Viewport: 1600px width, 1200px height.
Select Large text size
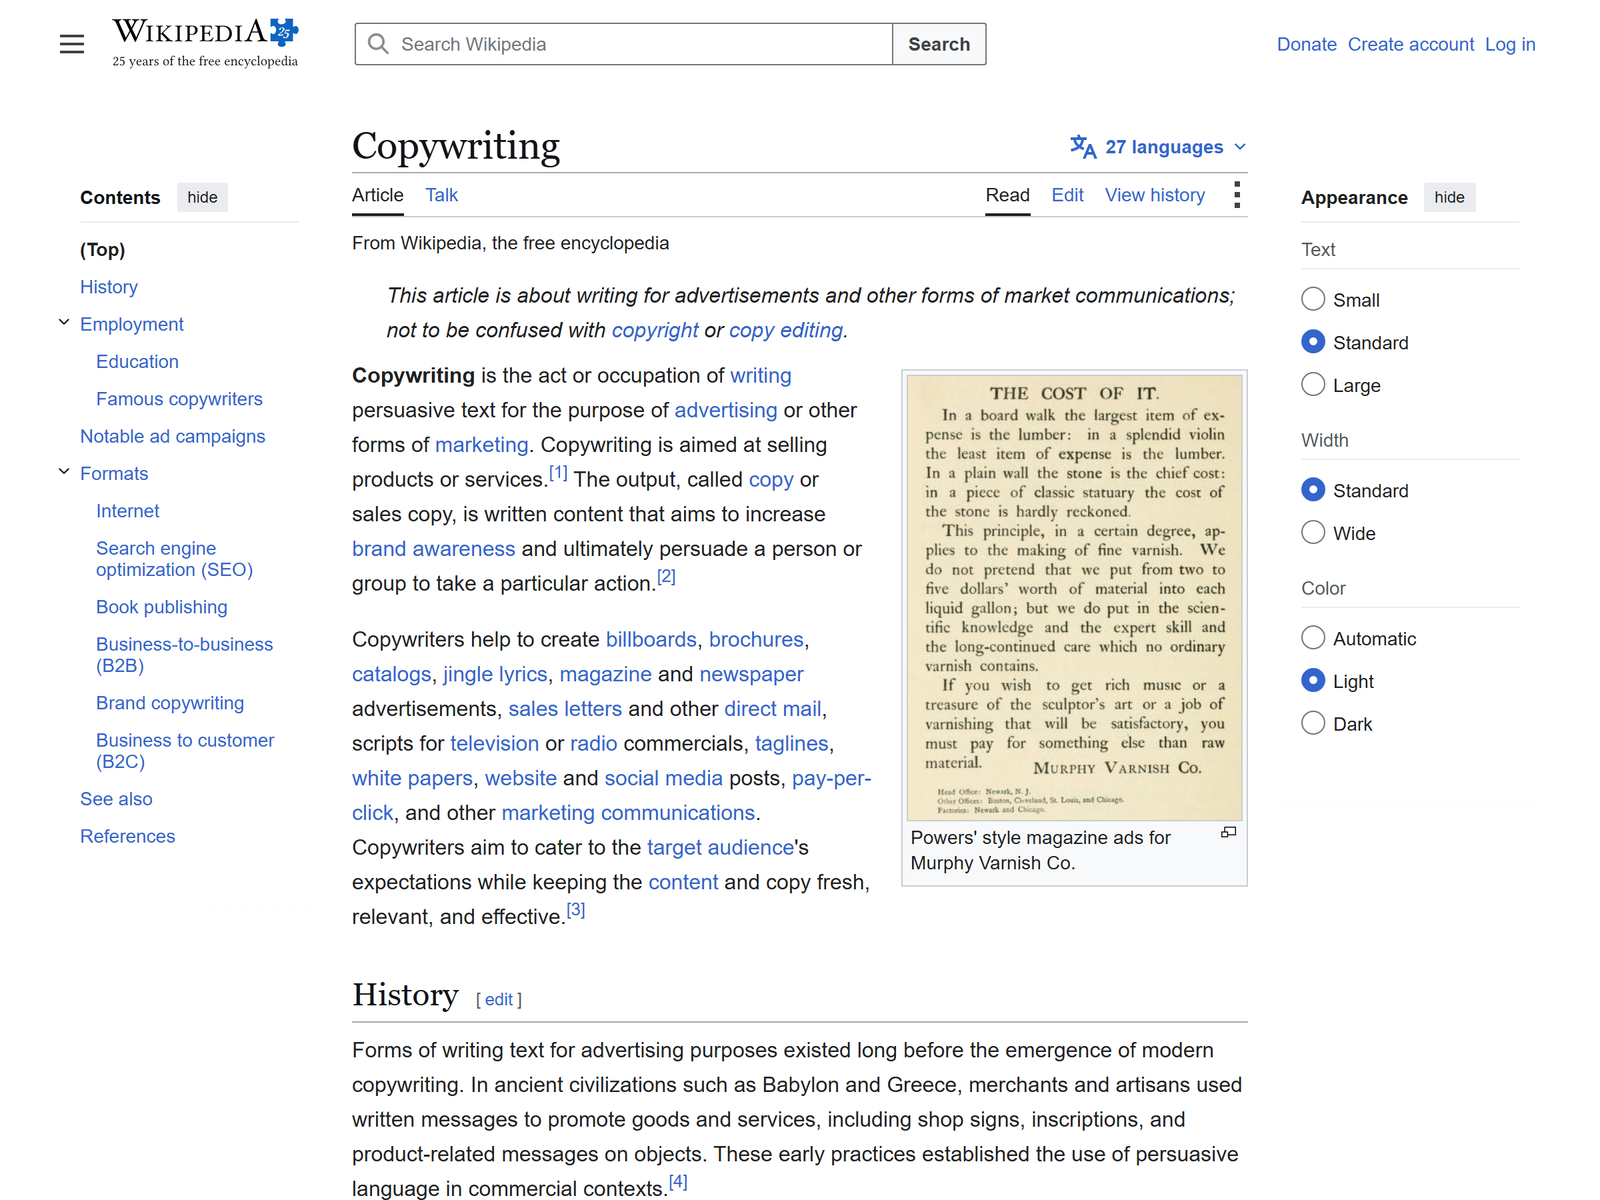1313,385
